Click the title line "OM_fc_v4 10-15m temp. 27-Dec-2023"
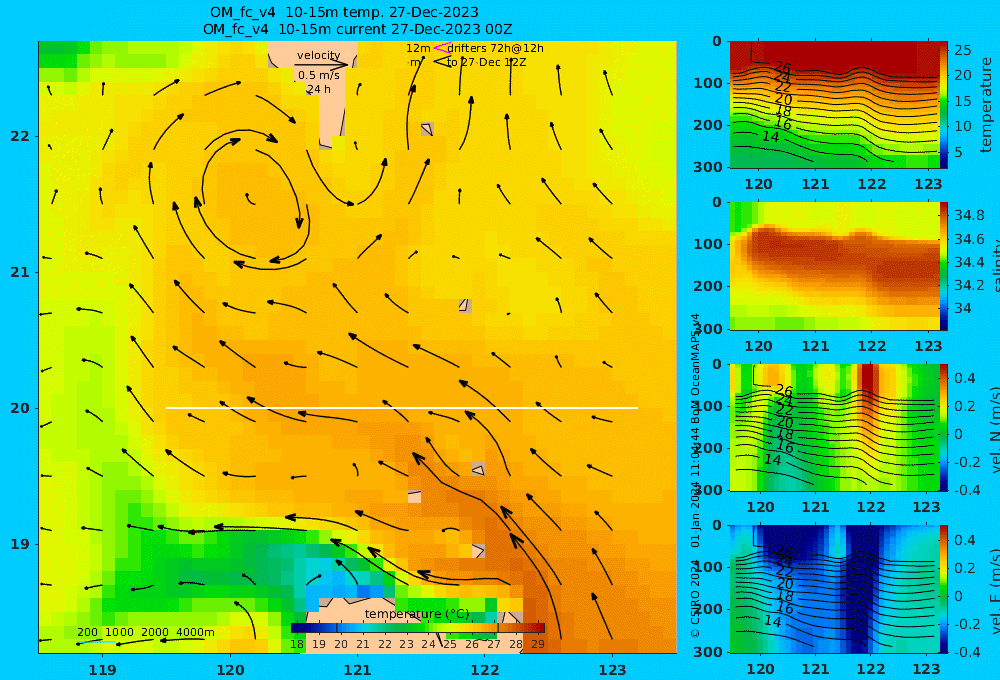This screenshot has width=1000, height=680. [x=344, y=11]
